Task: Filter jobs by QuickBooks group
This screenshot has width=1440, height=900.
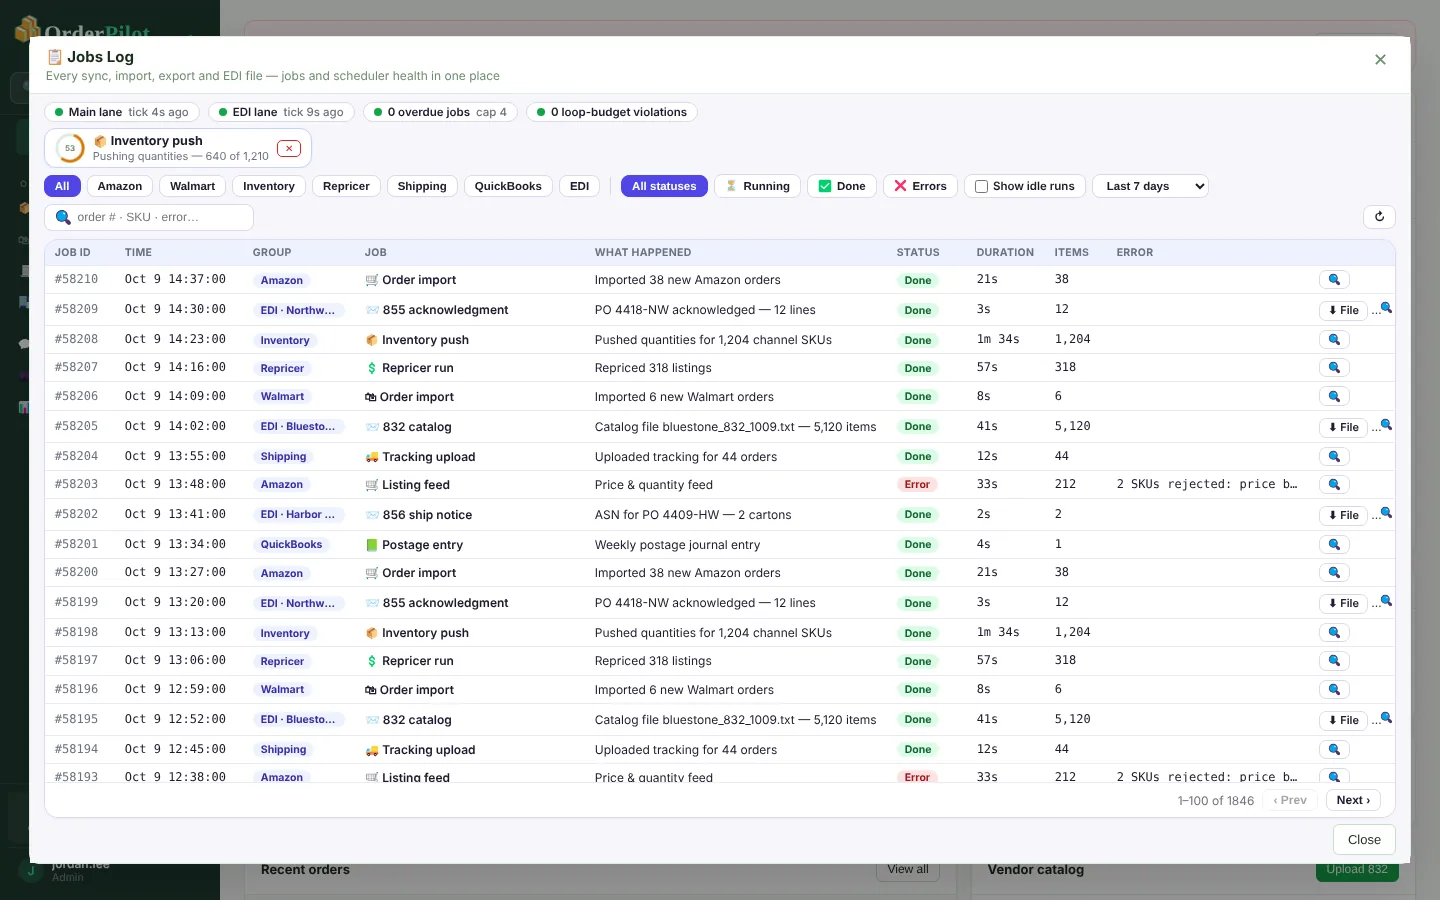Action: tap(508, 186)
